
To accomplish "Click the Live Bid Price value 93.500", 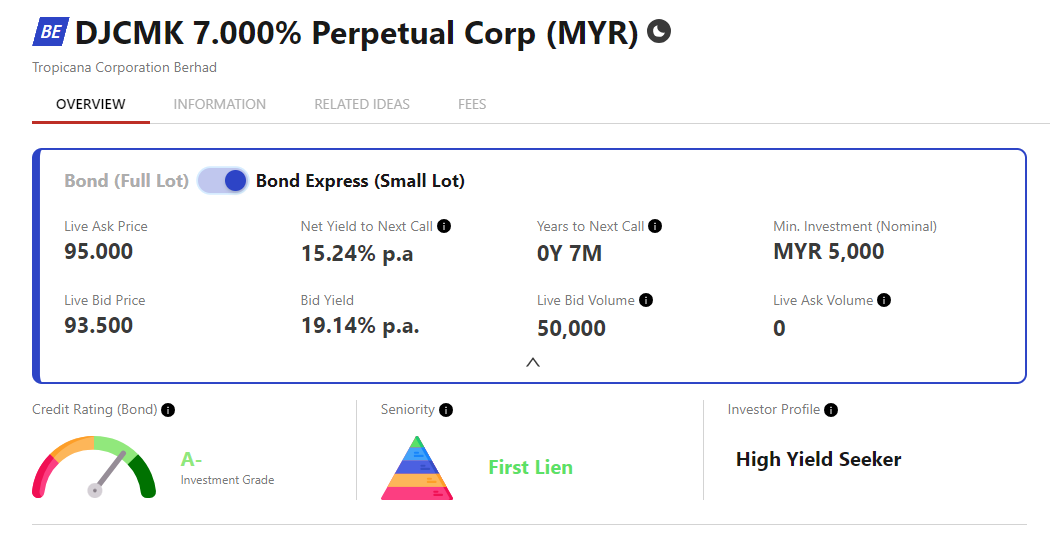I will point(98,326).
